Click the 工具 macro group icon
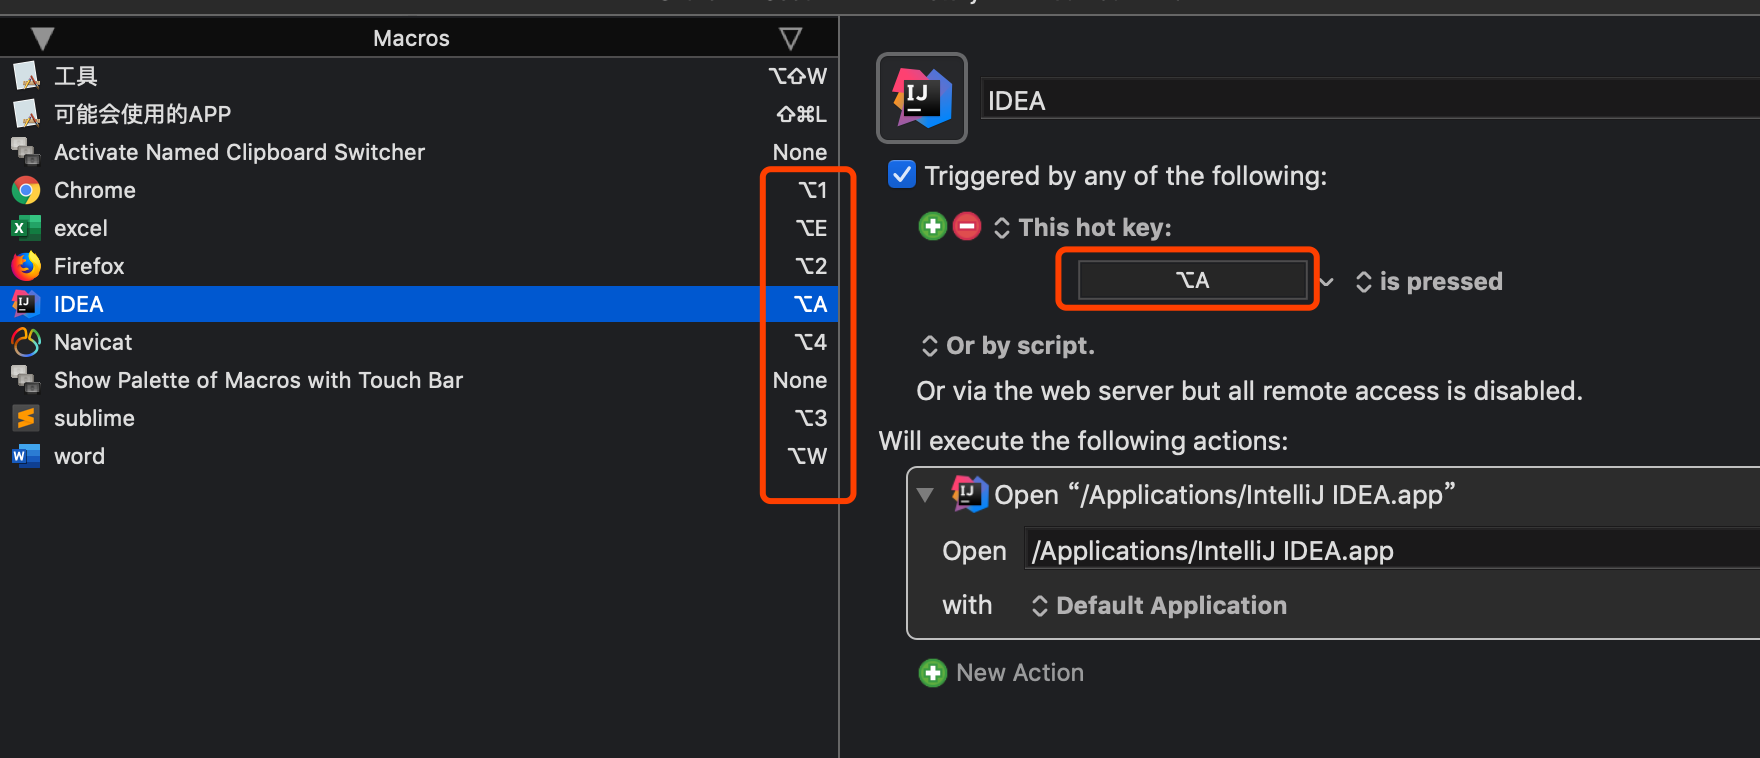Screen dimensions: 1760x758 (x=26, y=76)
